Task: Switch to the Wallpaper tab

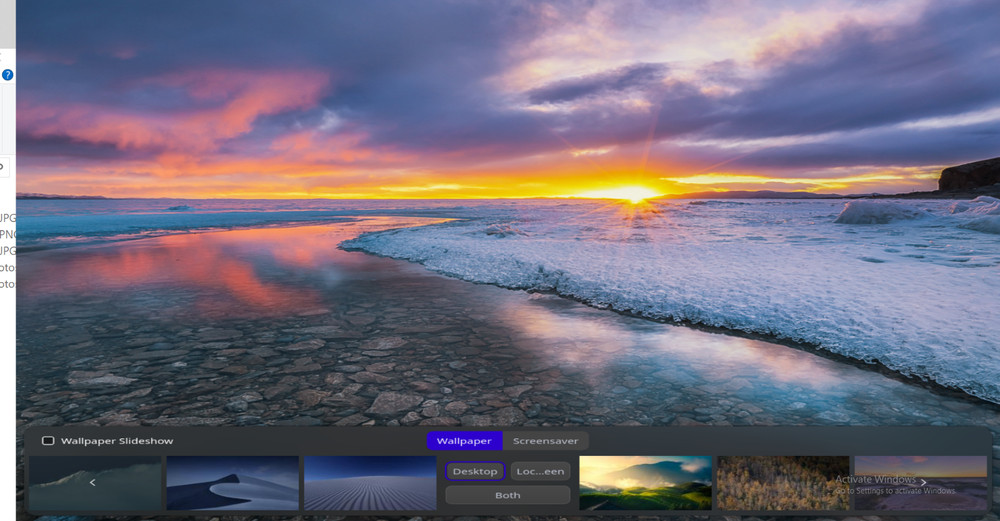Action: [x=464, y=441]
